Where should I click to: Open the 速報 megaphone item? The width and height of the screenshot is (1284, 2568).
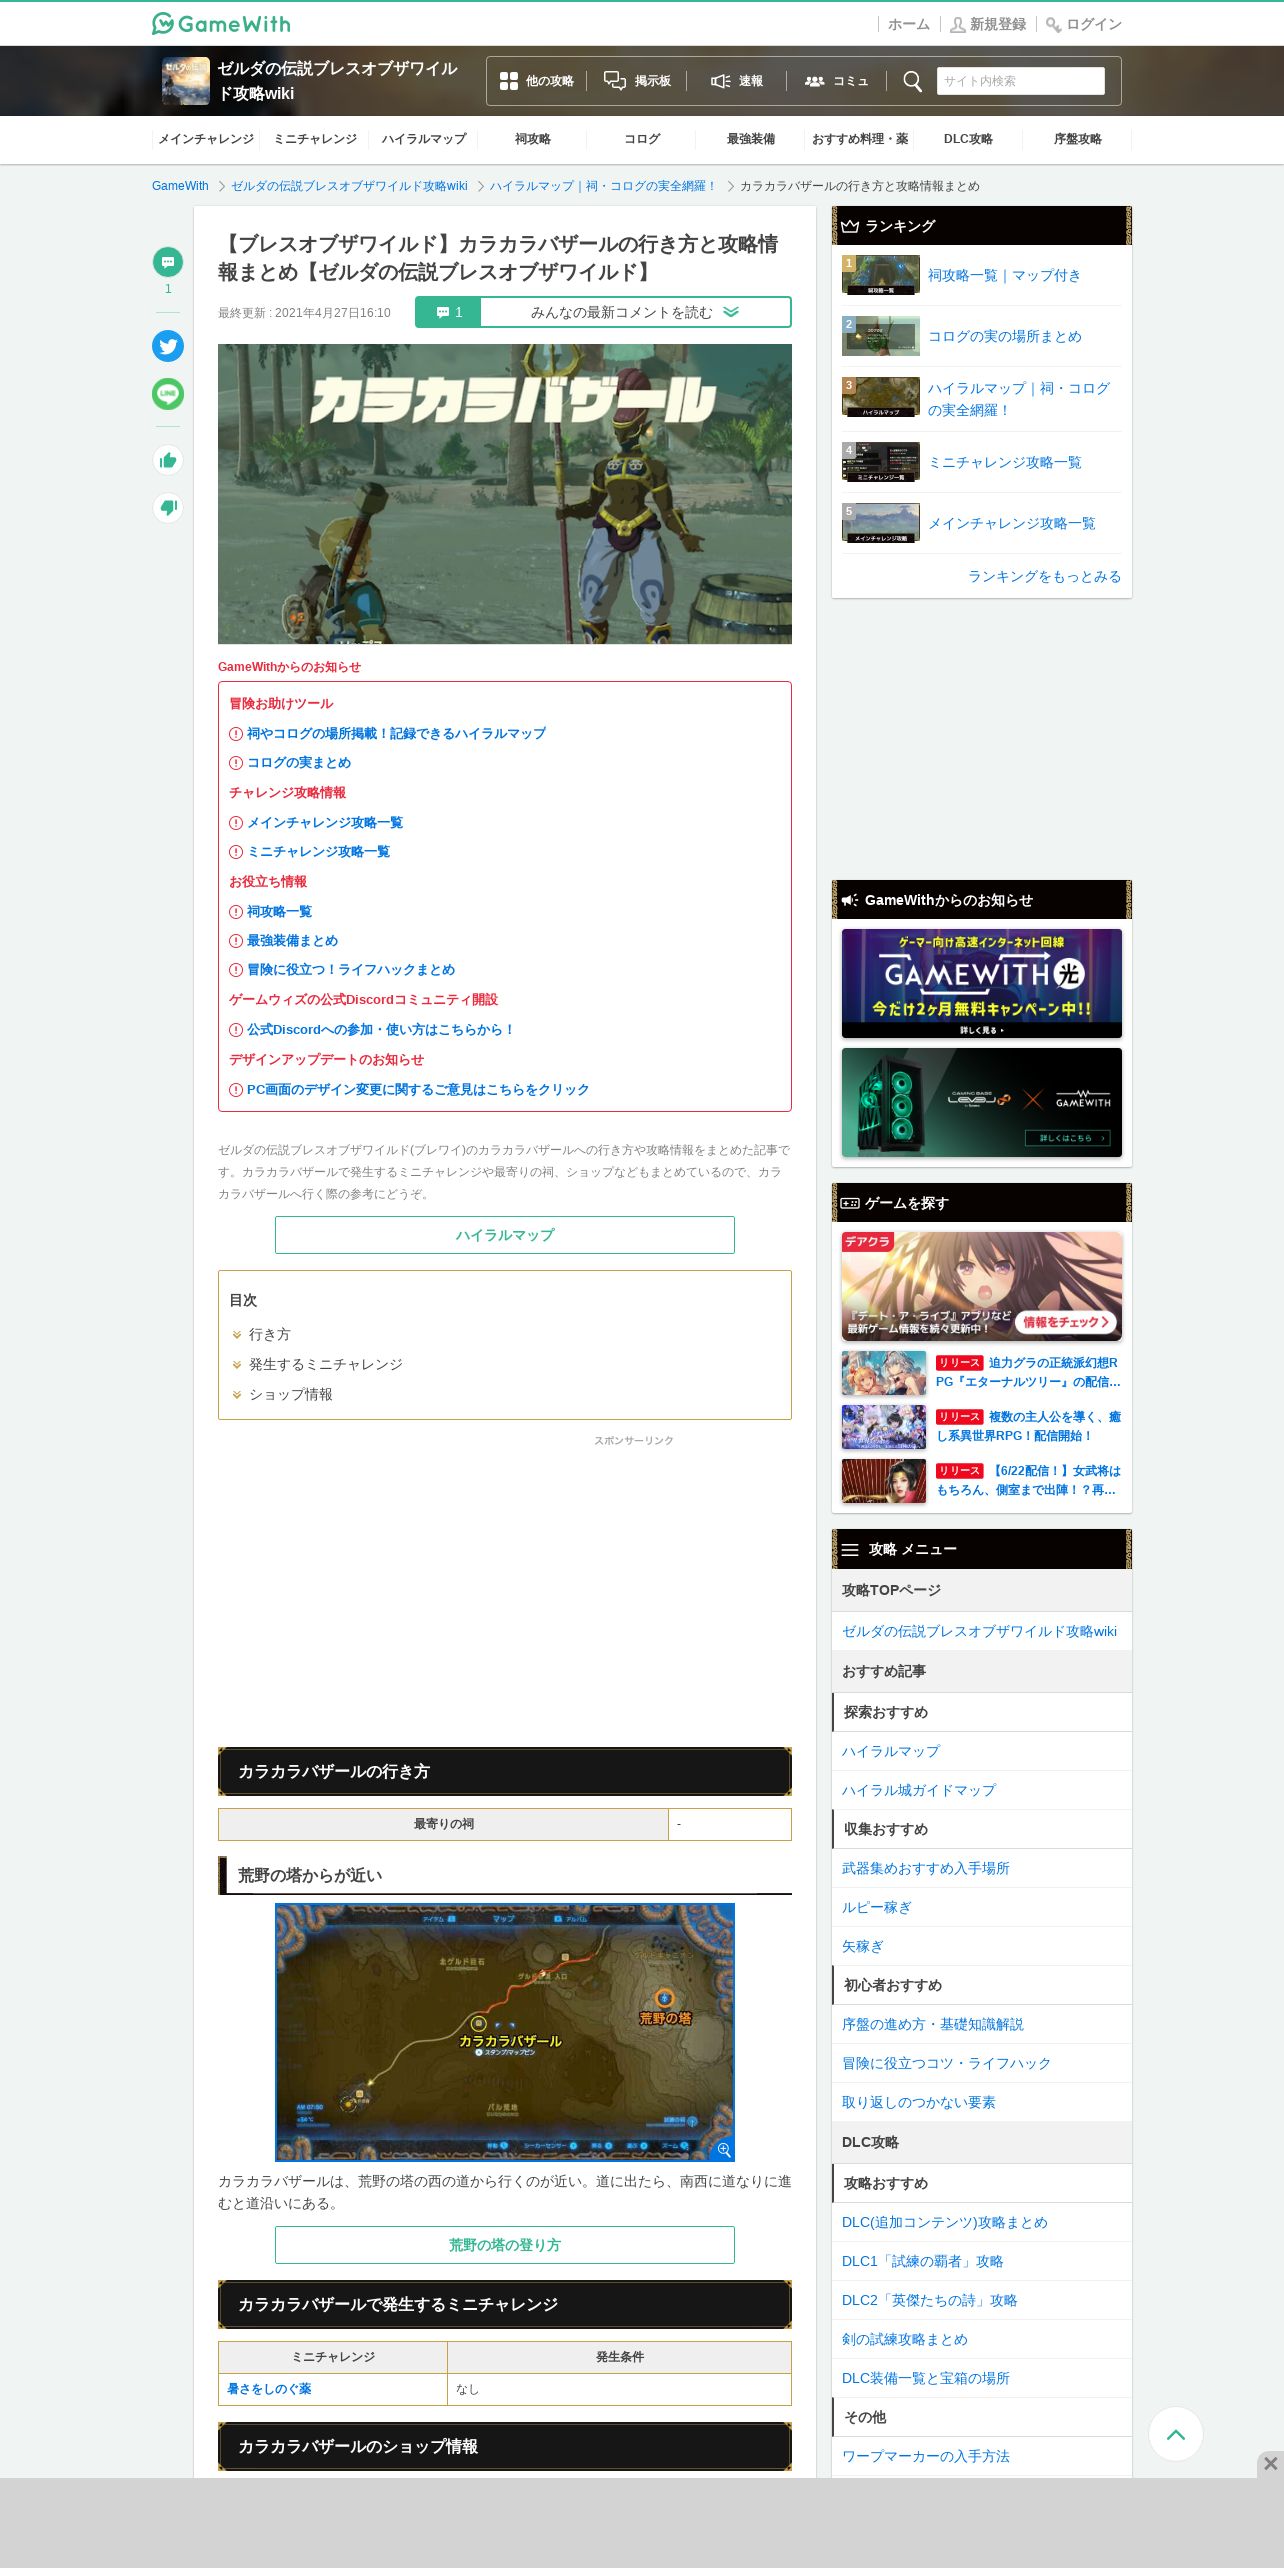[737, 81]
